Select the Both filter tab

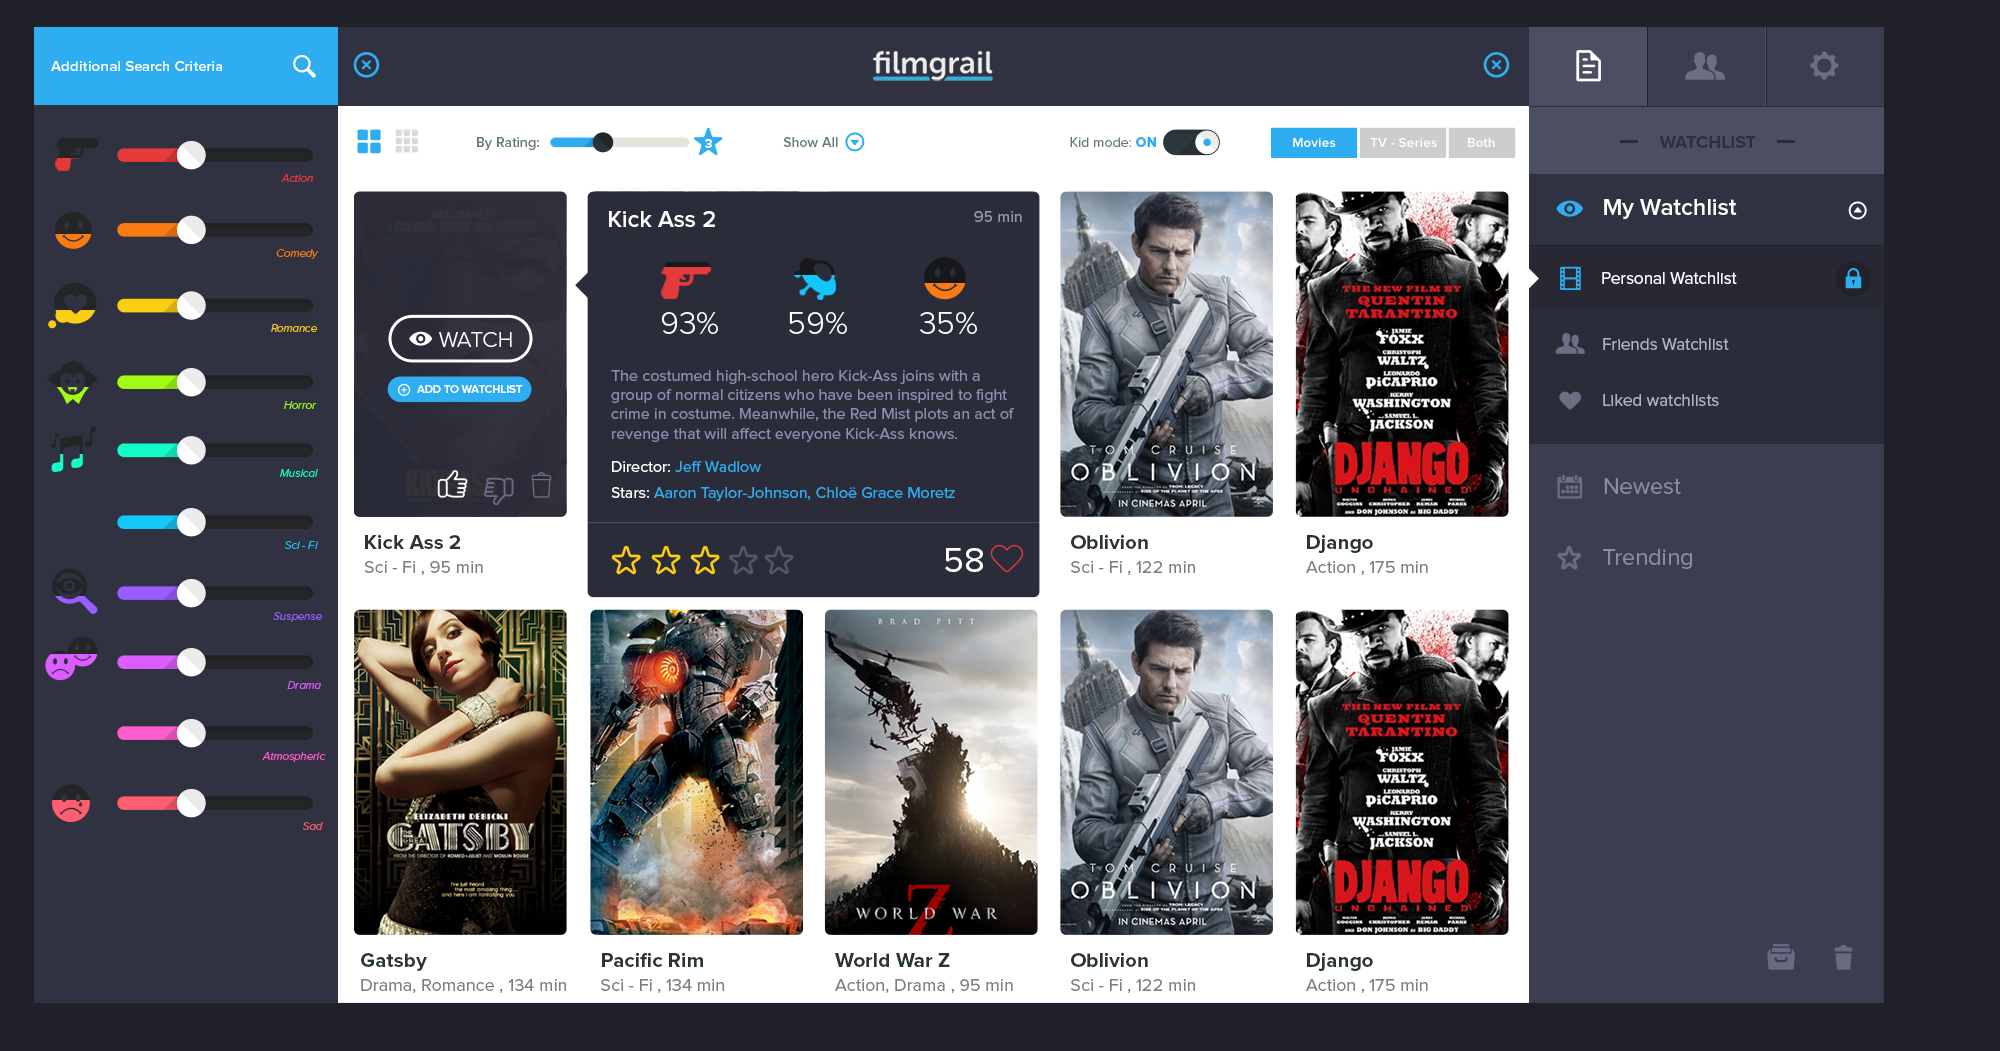click(x=1481, y=142)
